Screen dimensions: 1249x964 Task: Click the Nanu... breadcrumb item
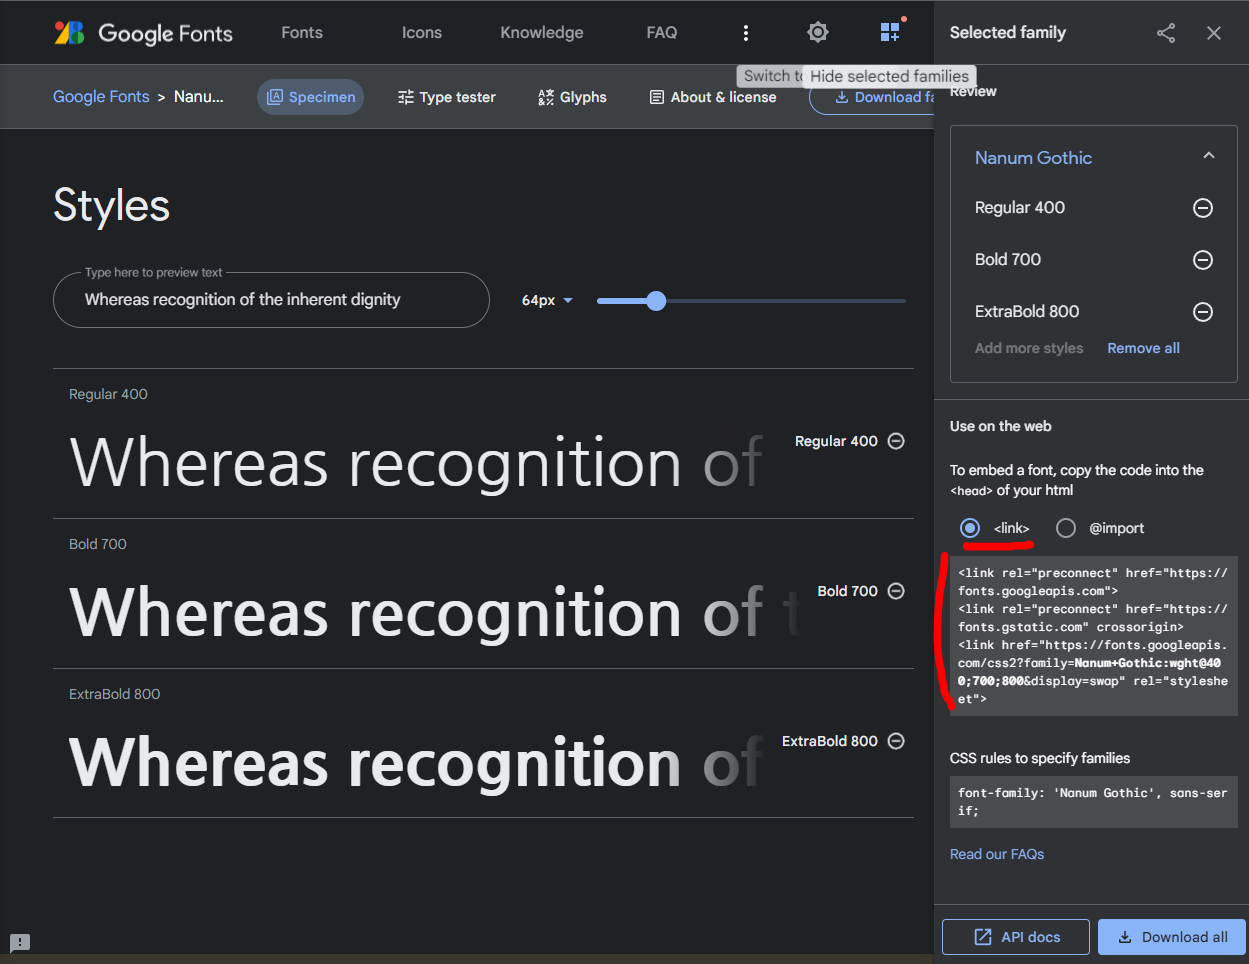tap(199, 97)
